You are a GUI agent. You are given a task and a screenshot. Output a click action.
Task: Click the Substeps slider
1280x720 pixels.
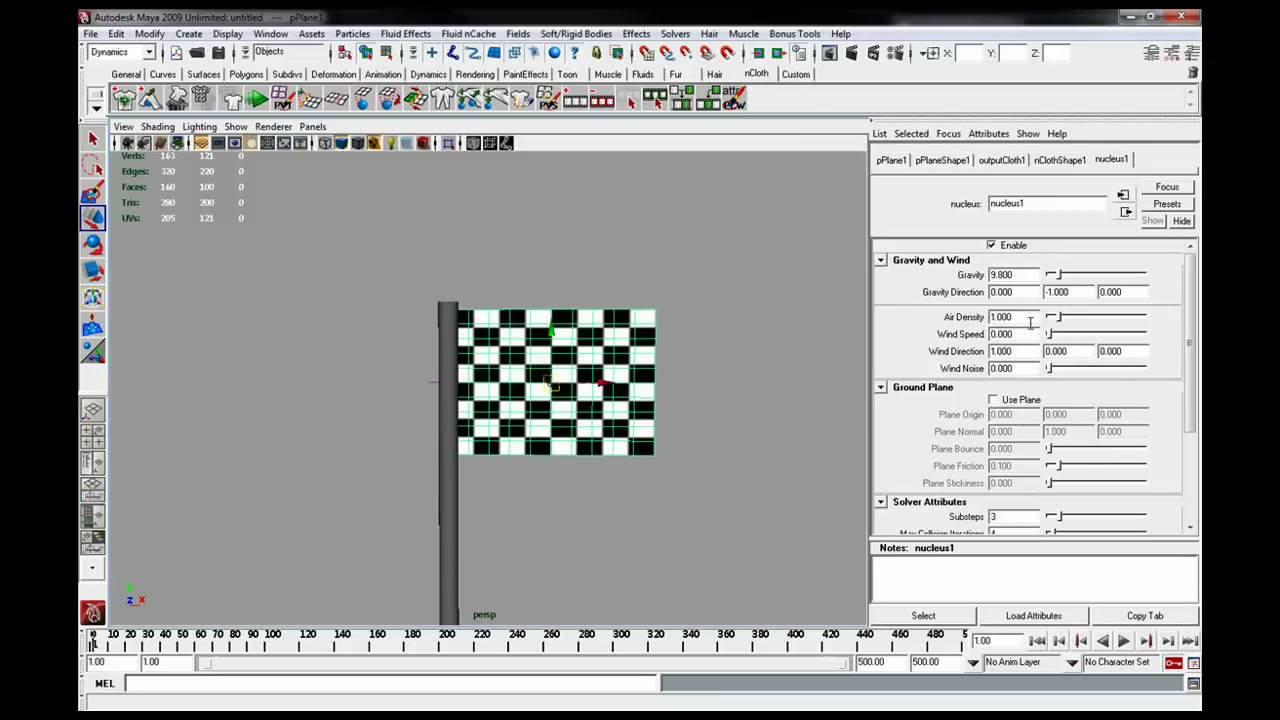coord(1096,517)
